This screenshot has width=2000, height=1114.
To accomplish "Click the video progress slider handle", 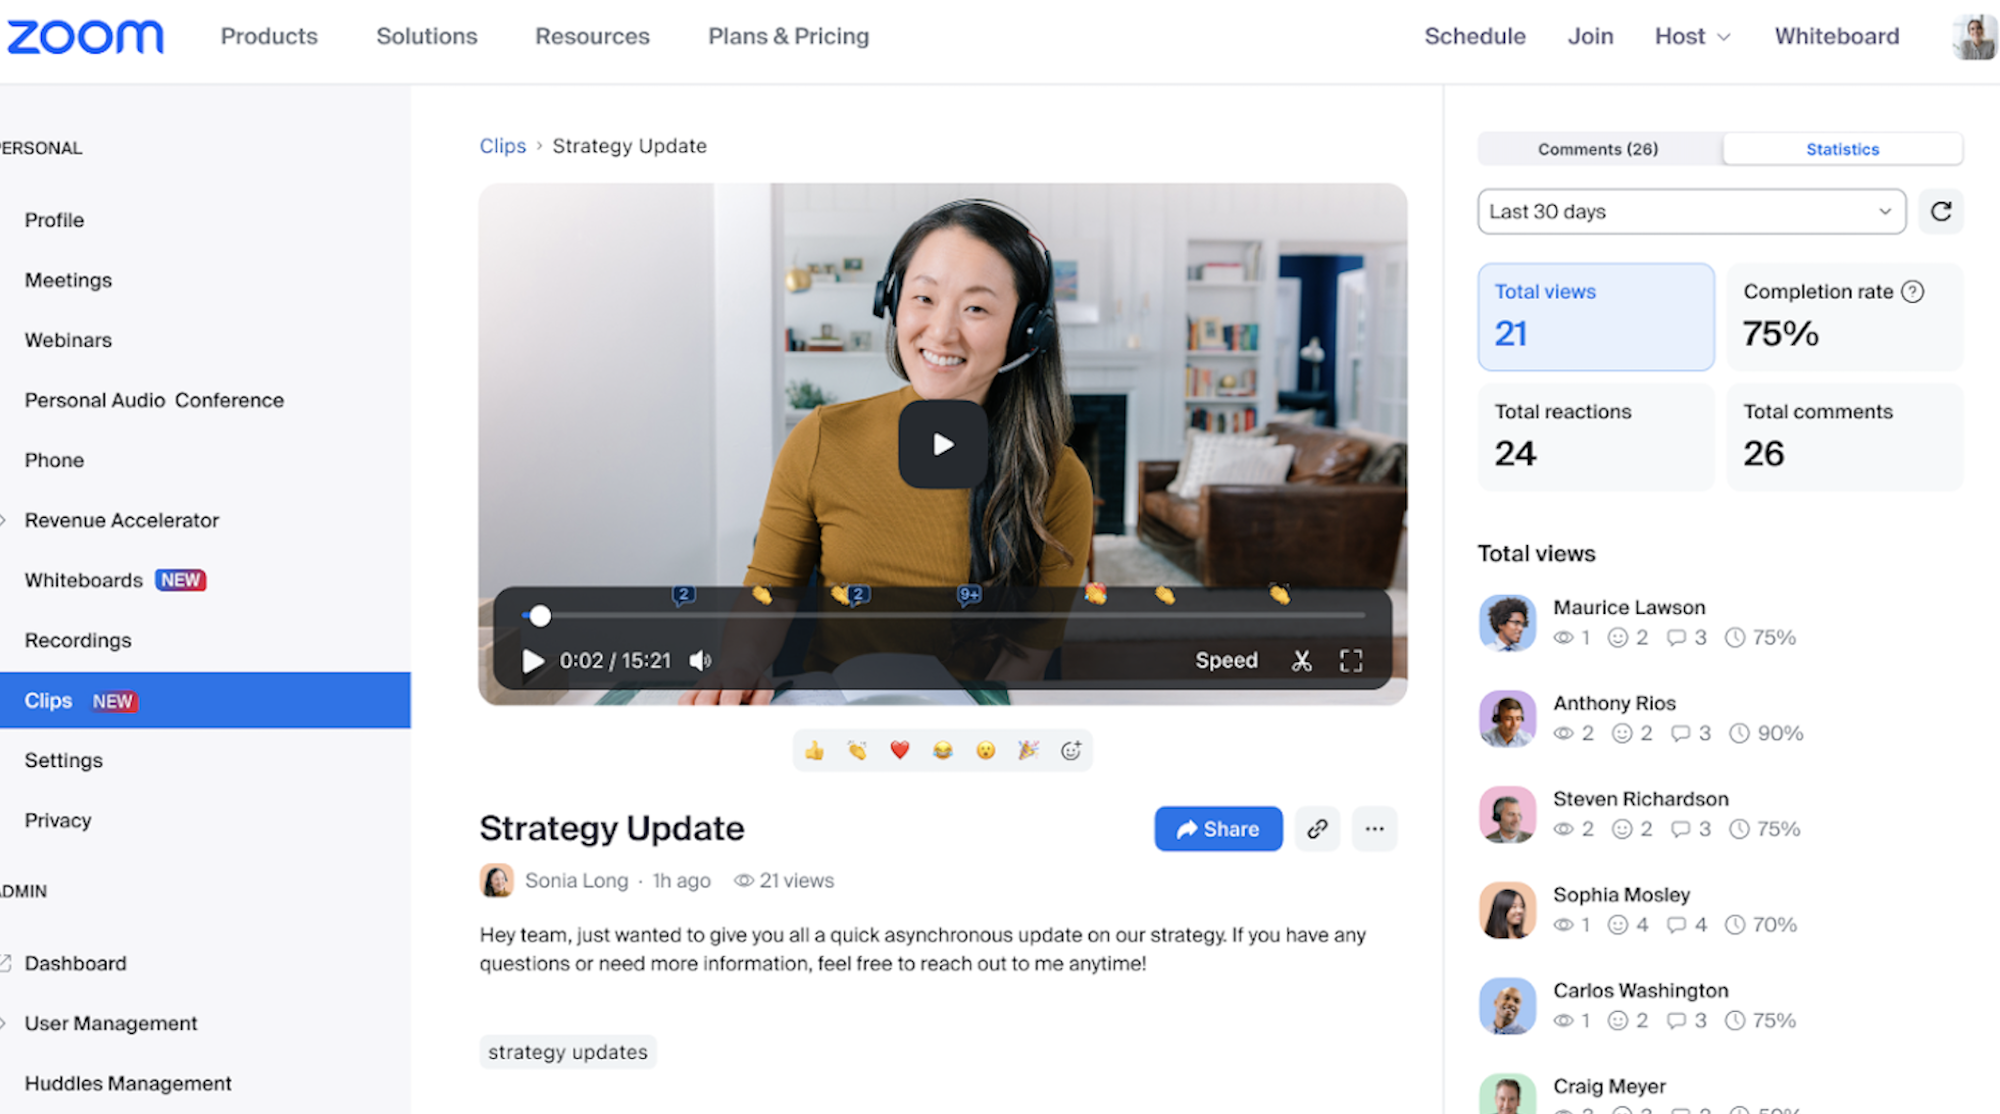I will click(540, 616).
